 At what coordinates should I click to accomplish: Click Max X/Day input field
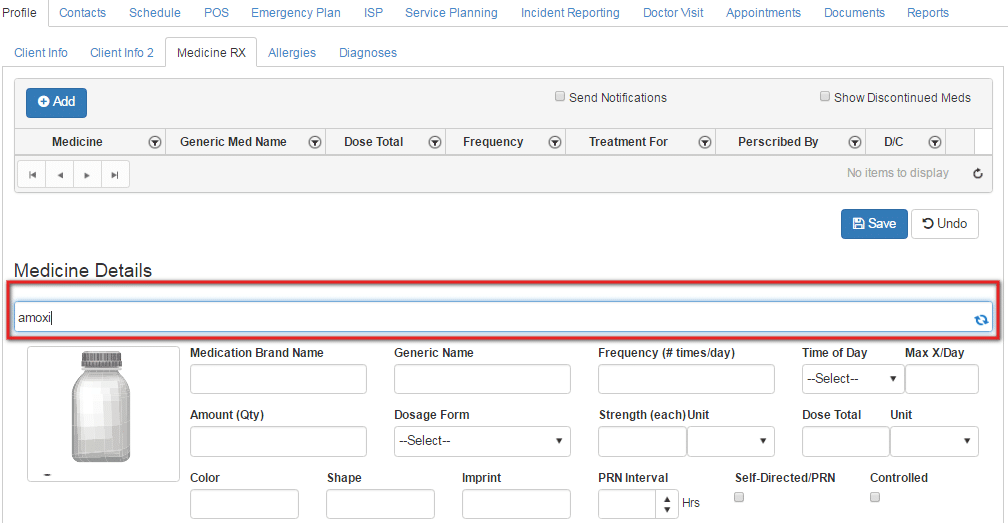[942, 379]
